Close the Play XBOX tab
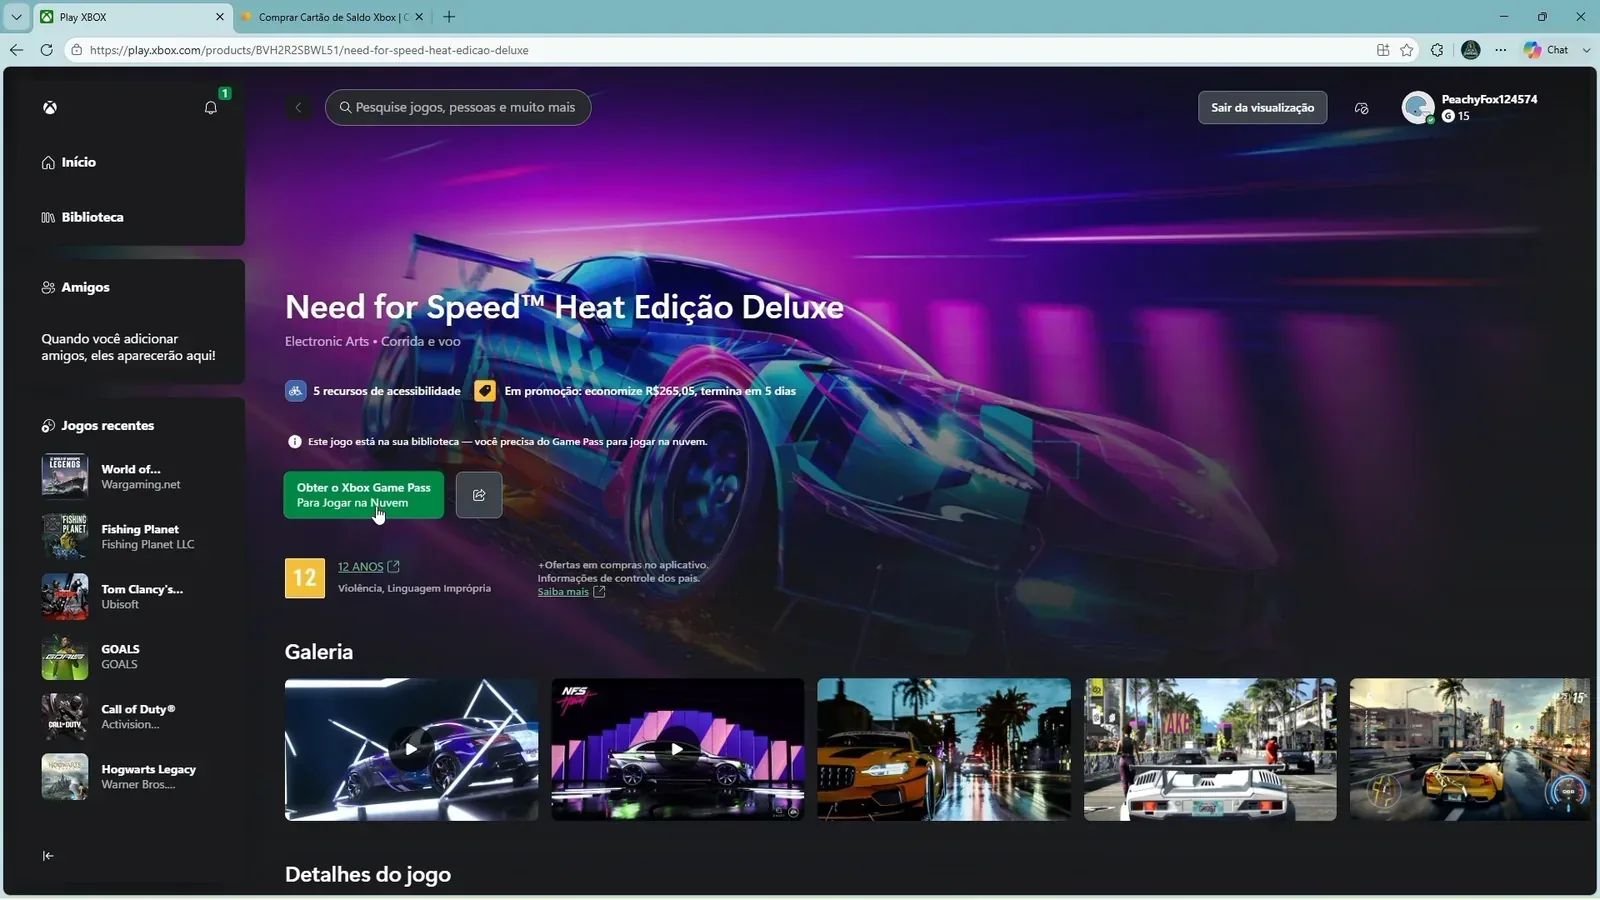 tap(220, 17)
